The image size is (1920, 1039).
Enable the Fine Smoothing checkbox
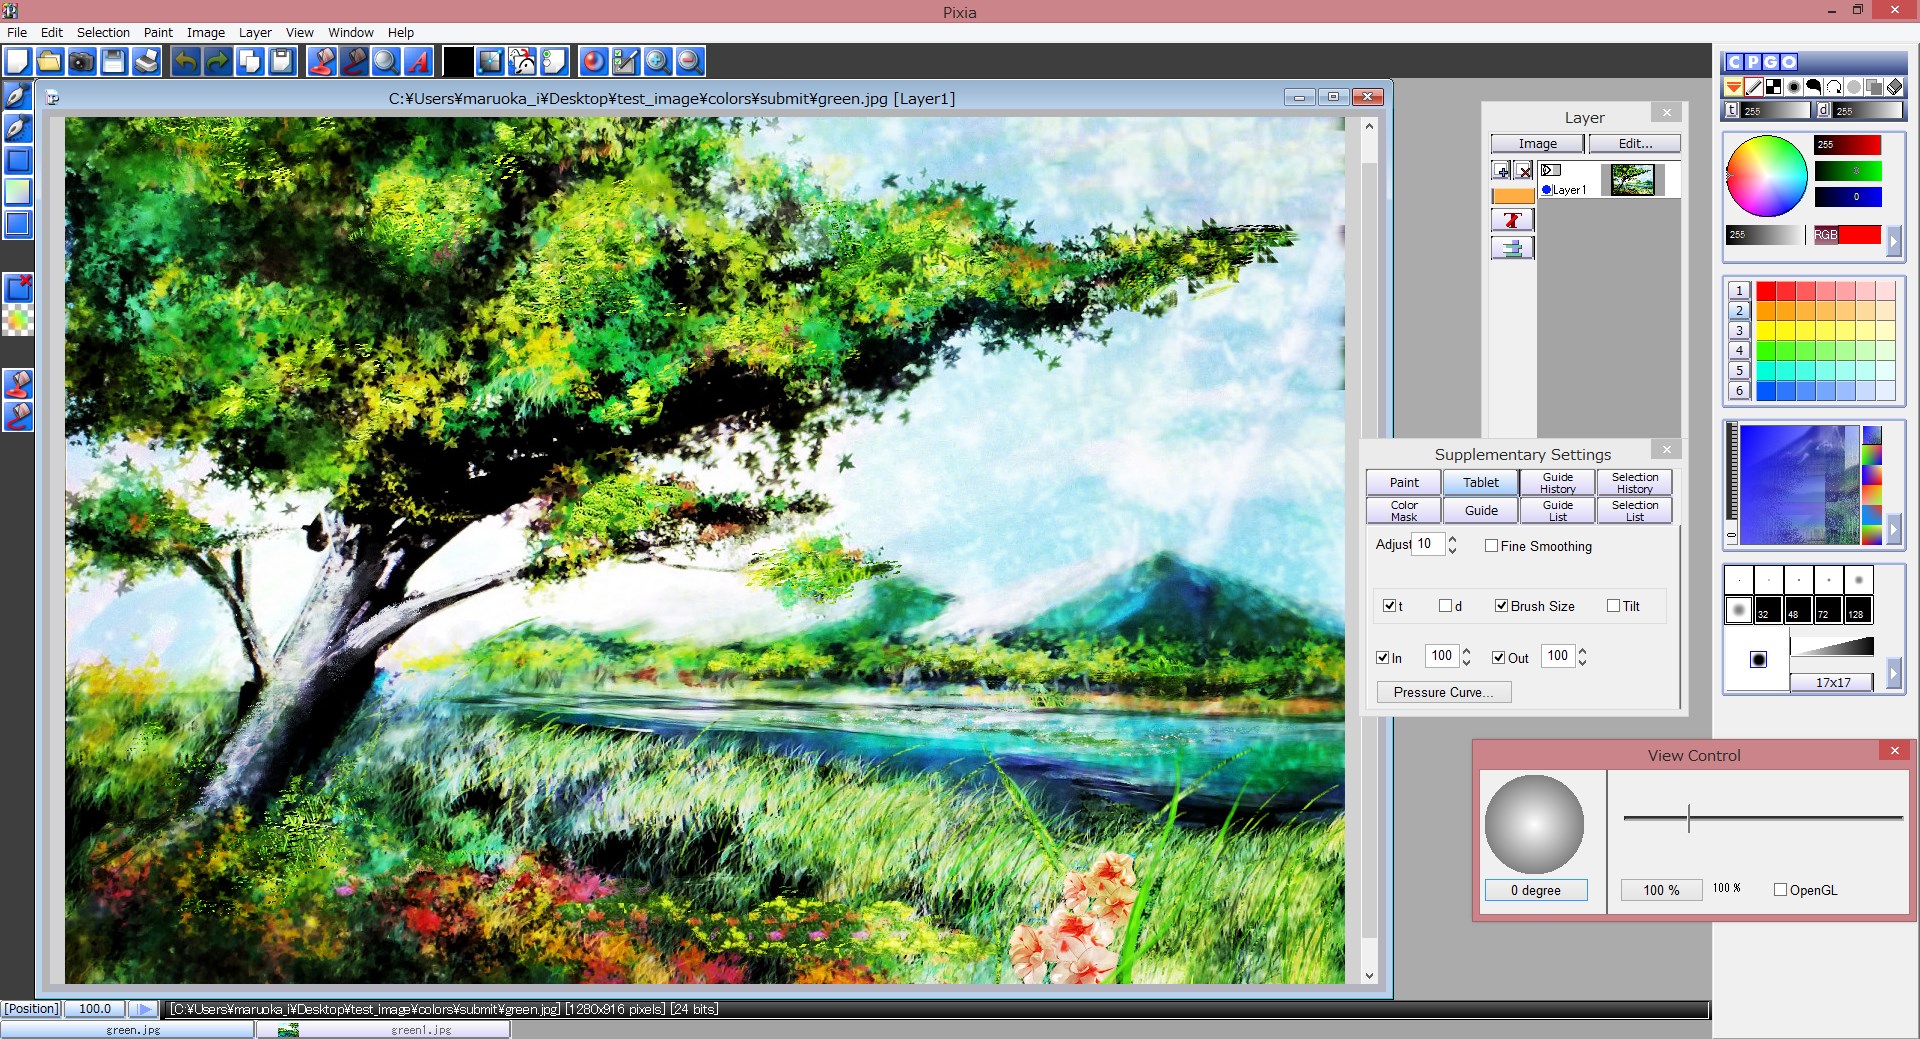(1492, 546)
